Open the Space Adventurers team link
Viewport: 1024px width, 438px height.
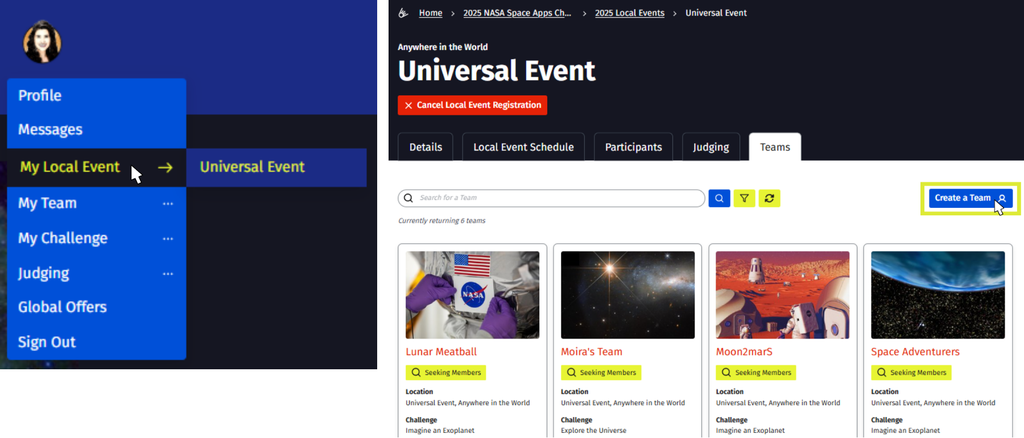click(916, 352)
